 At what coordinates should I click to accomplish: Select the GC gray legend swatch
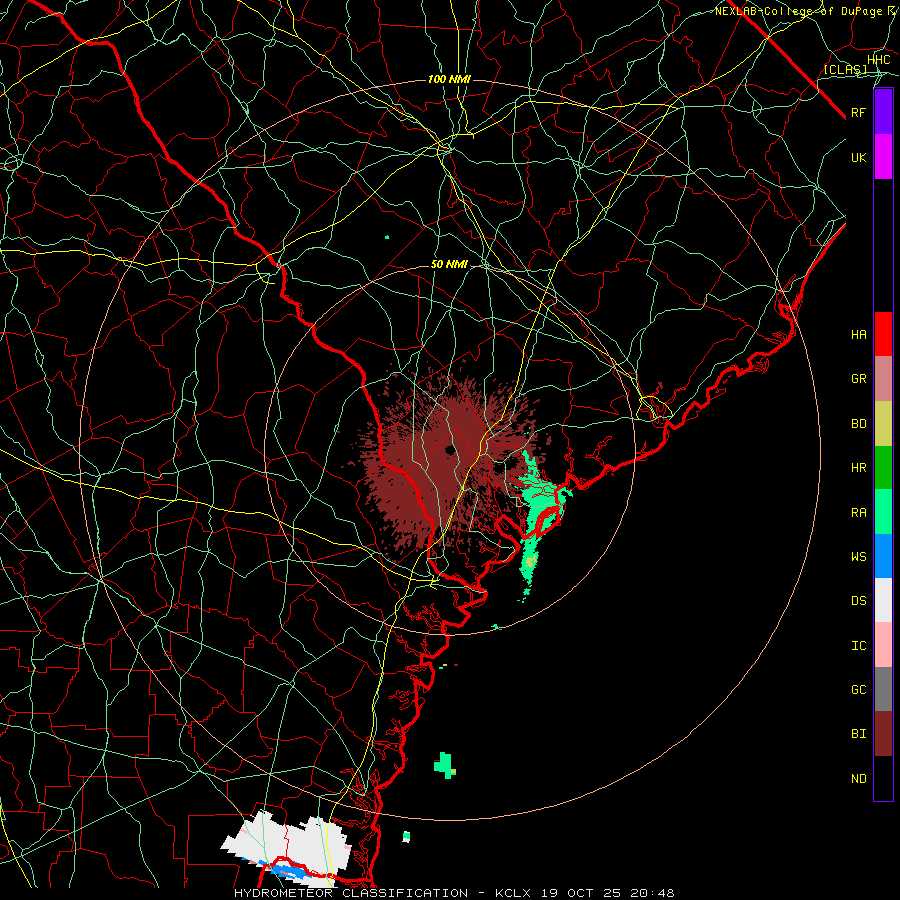[x=883, y=689]
